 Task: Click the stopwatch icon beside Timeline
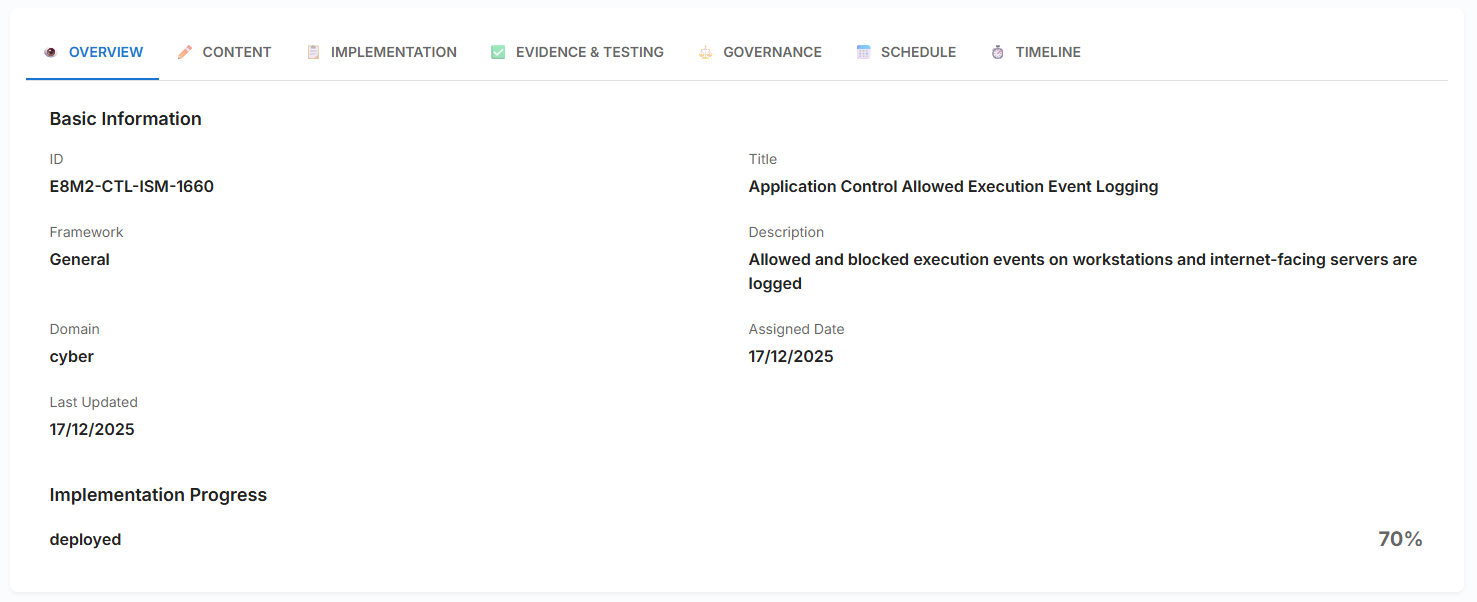point(998,52)
